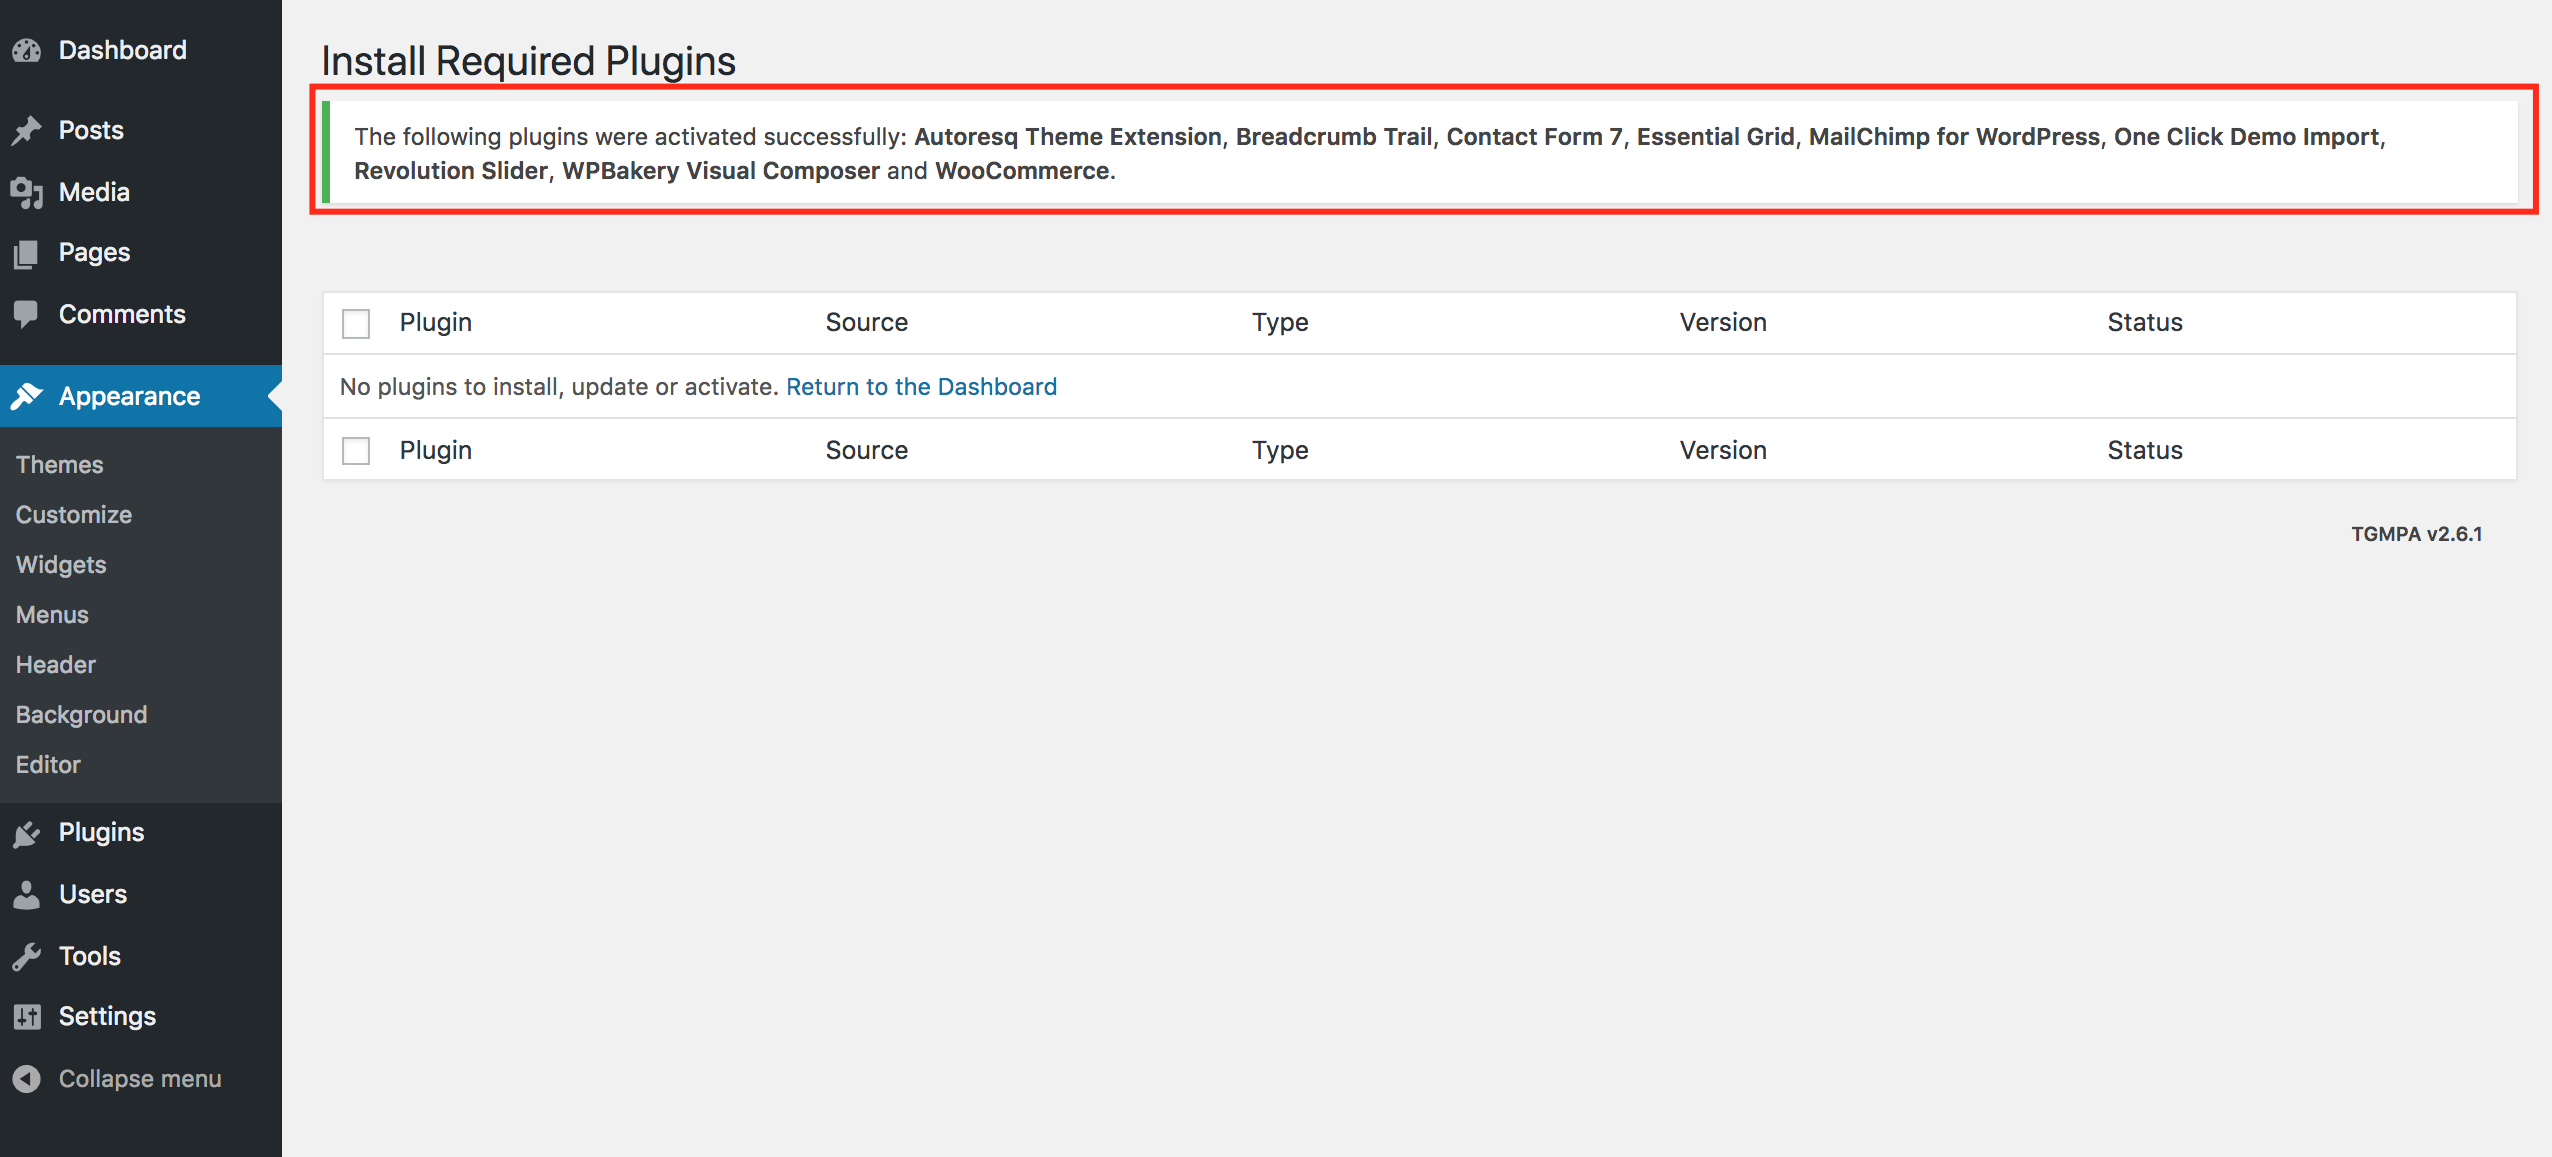The height and width of the screenshot is (1157, 2552).
Task: Click the Collapse menu arrow icon
Action: click(x=27, y=1079)
